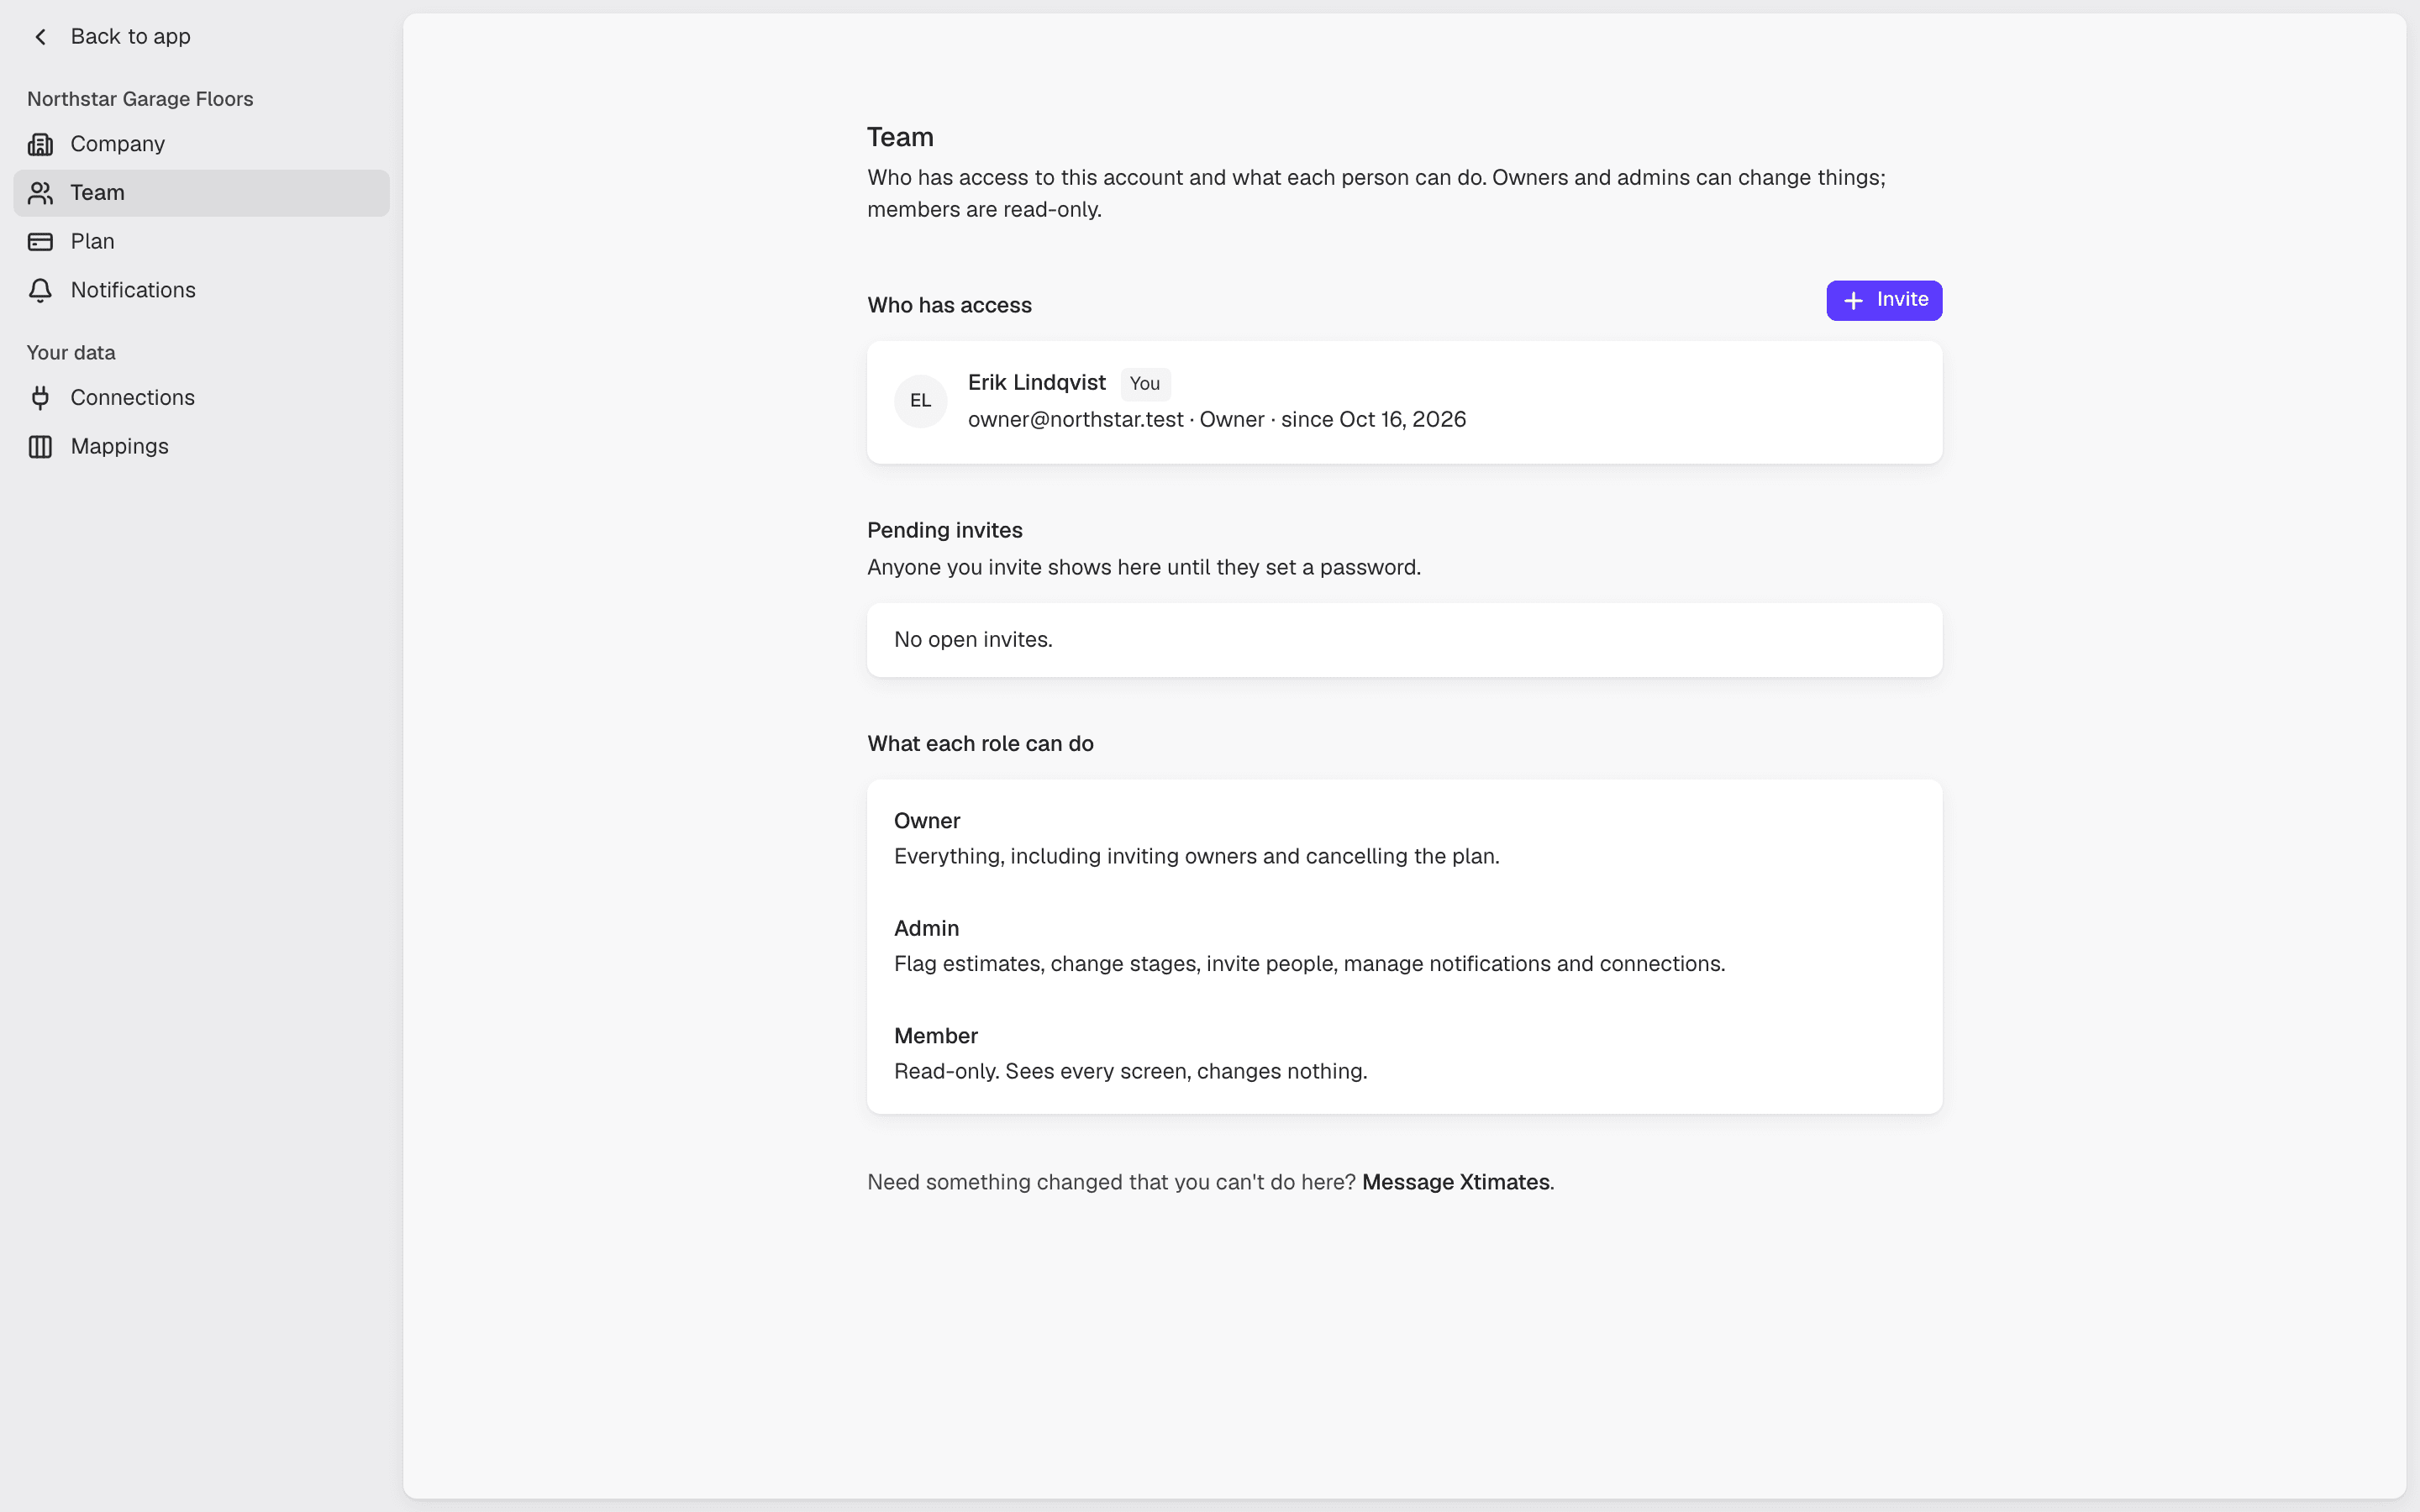The width and height of the screenshot is (2420, 1512).
Task: Click the Flag estimates admin description
Action: [1309, 964]
